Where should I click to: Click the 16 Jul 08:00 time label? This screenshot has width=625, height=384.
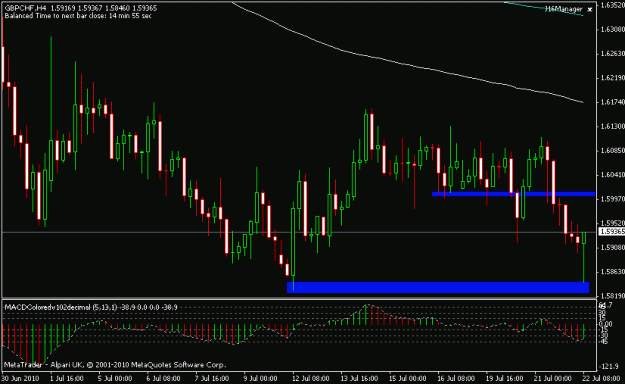(456, 378)
